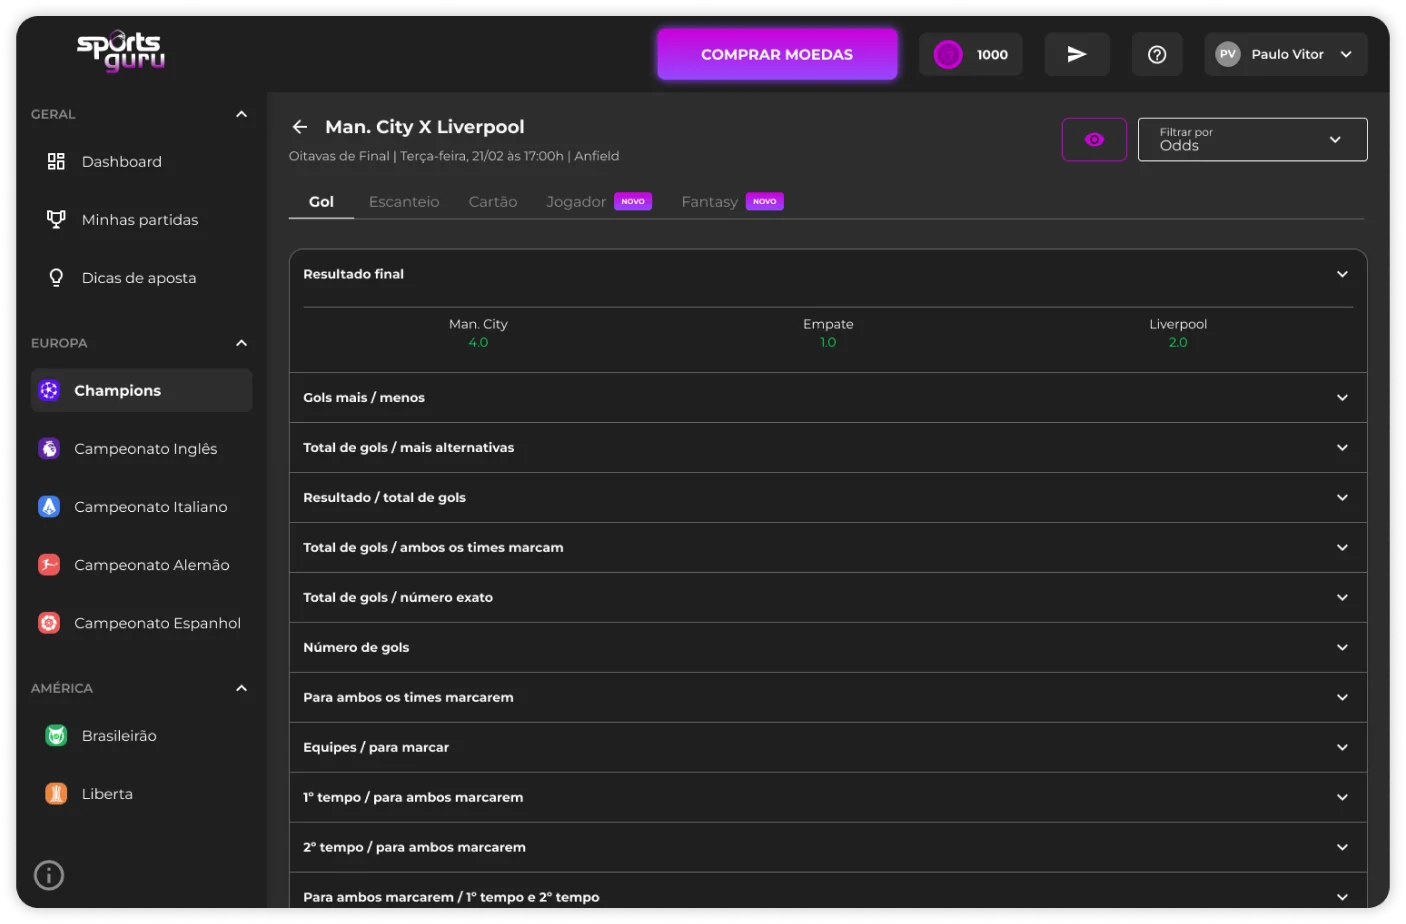Click the COMPRAR MOEDAS button
This screenshot has width=1406, height=924.
click(777, 55)
